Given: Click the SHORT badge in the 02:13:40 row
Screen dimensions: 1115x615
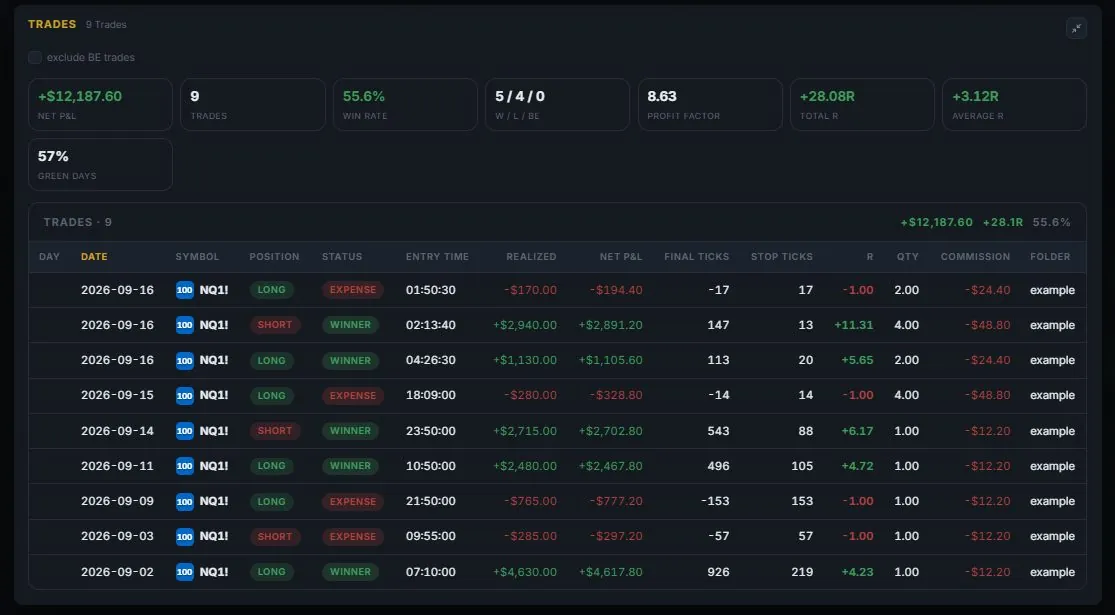Looking at the screenshot, I should point(275,325).
